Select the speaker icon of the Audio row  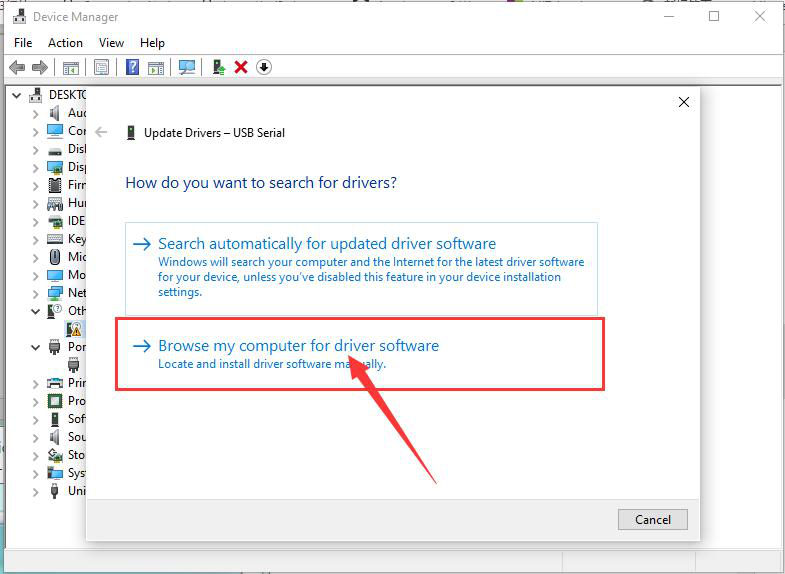[55, 113]
